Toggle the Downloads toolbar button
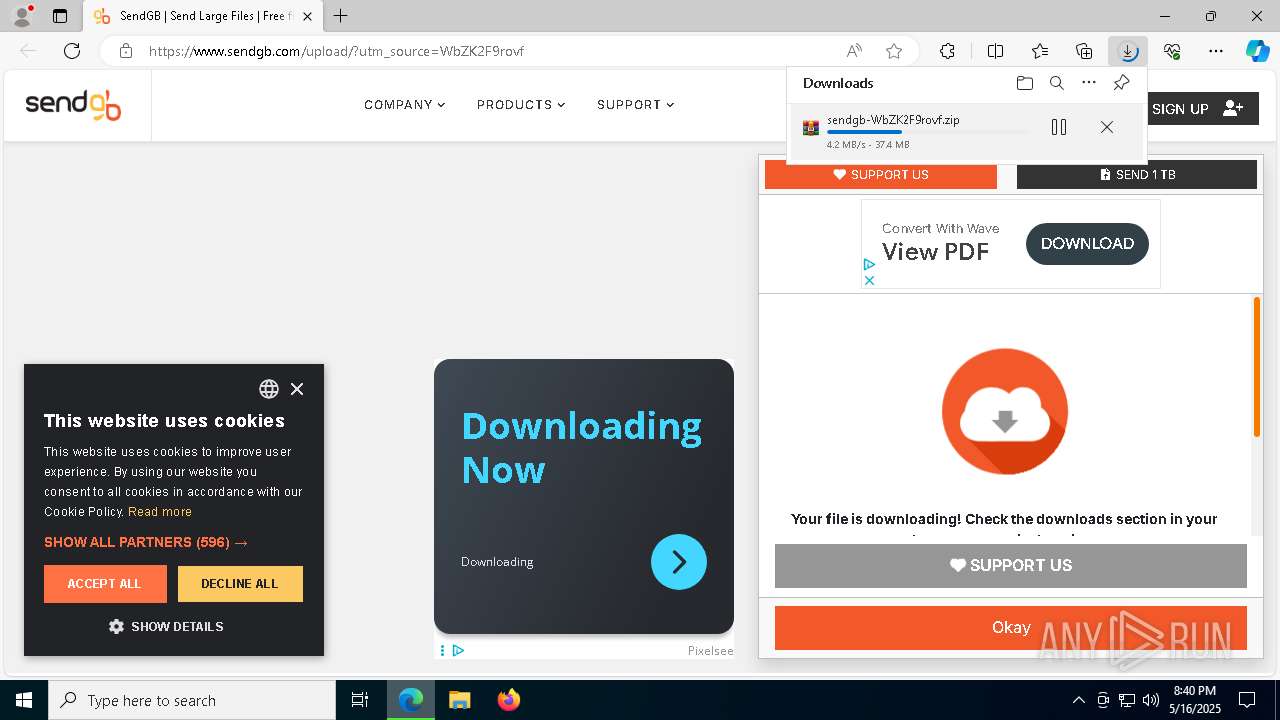Image resolution: width=1280 pixels, height=720 pixels. coord(1128,51)
